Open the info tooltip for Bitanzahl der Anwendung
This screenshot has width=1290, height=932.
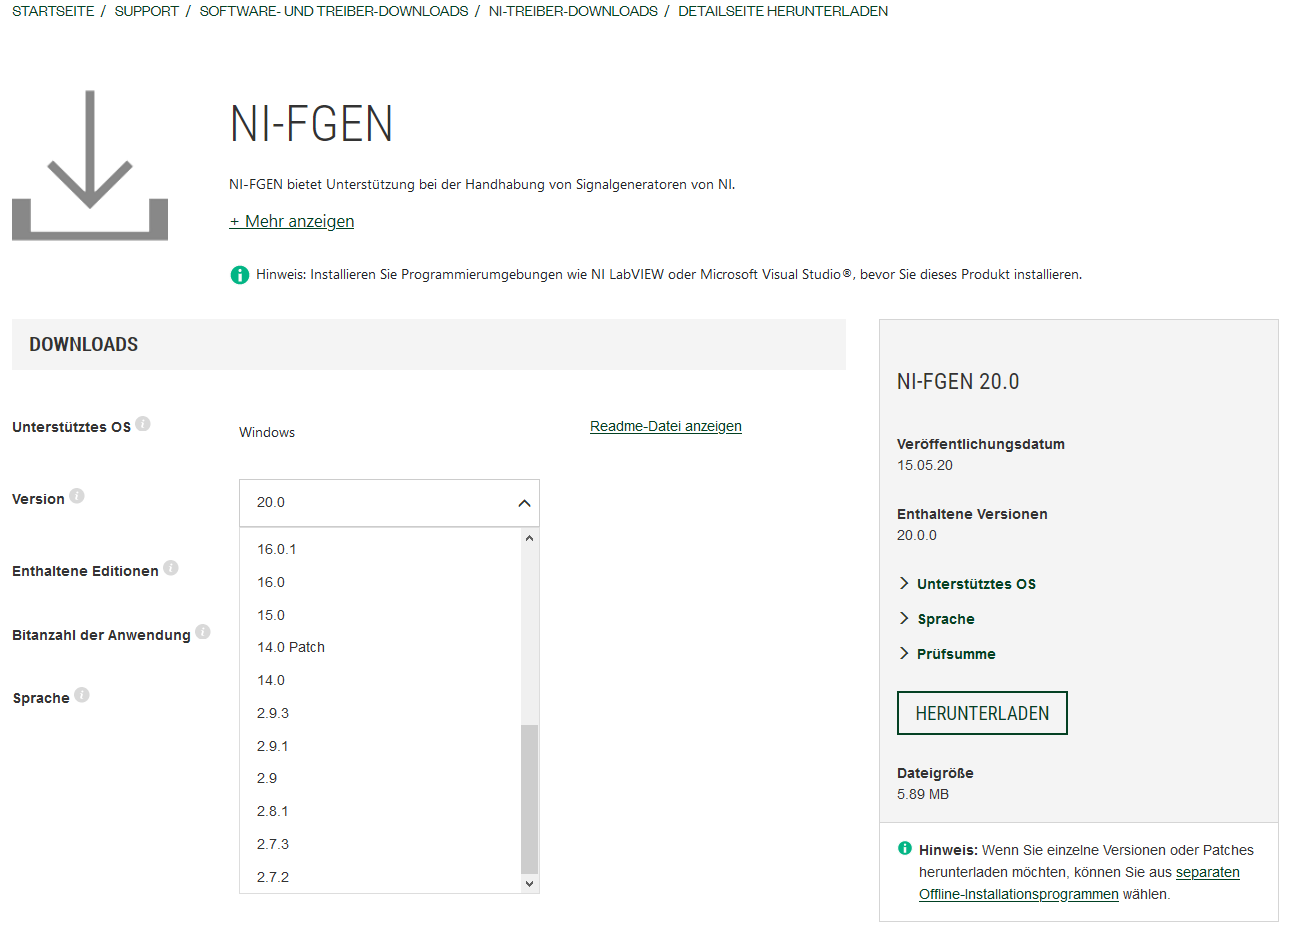click(203, 631)
